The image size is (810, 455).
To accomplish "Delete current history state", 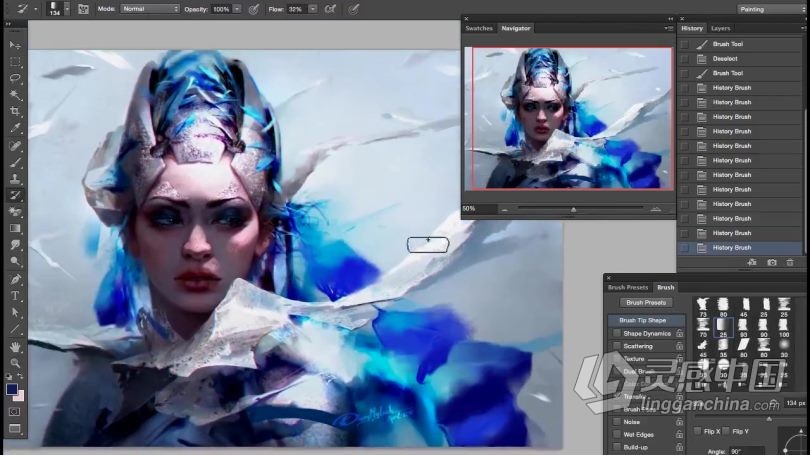I will pyautogui.click(x=790, y=262).
